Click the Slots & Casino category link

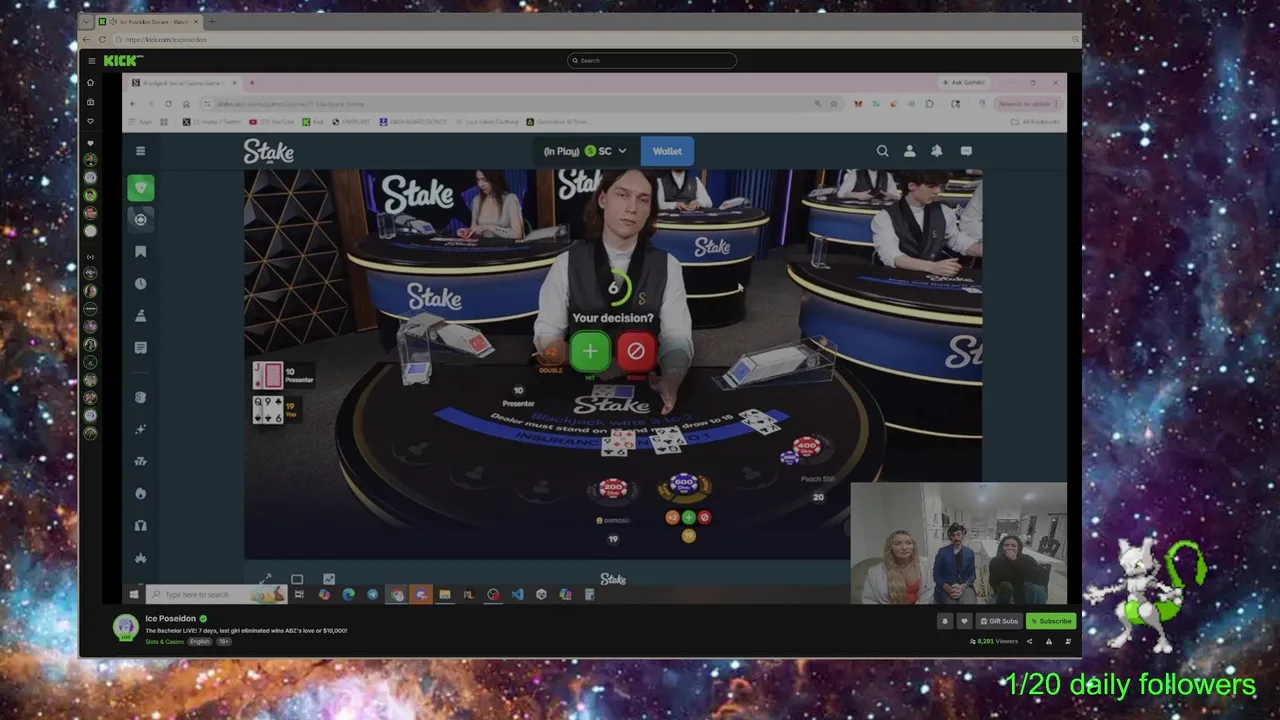pos(164,642)
